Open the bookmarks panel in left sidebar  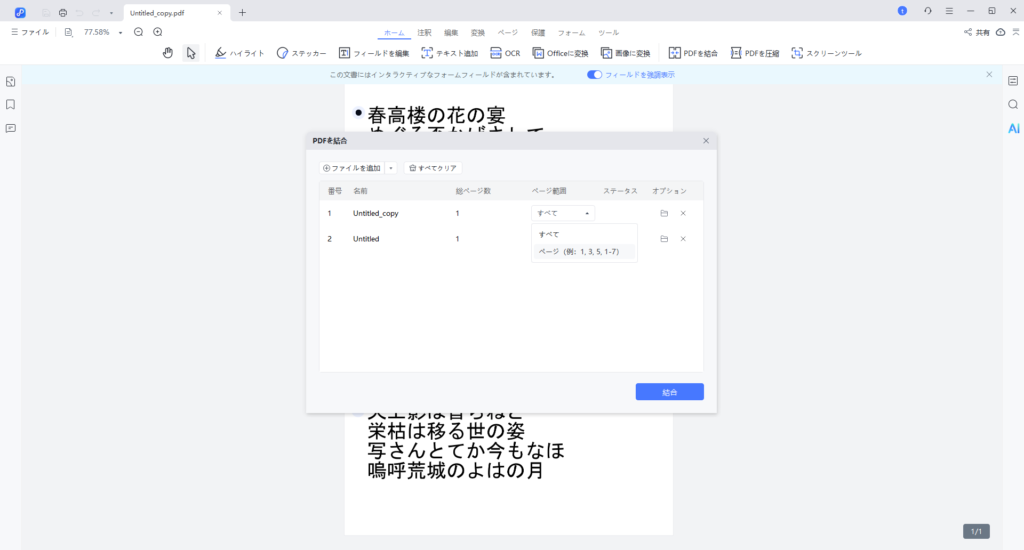click(10, 105)
